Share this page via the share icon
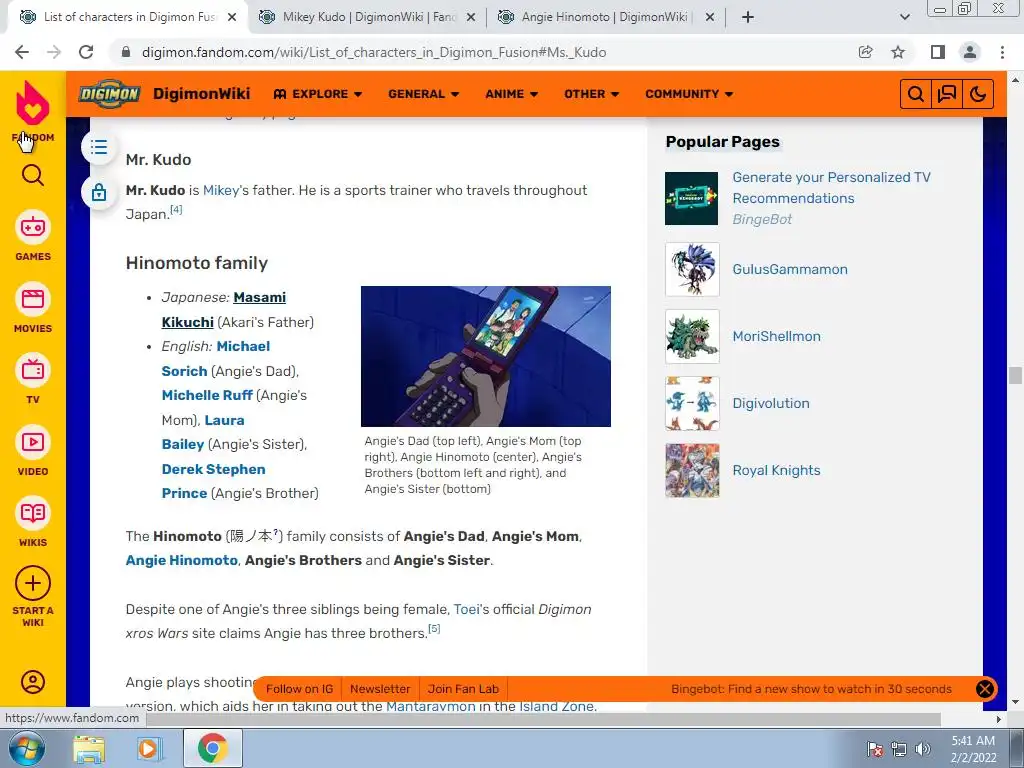The height and width of the screenshot is (768, 1024). click(x=866, y=52)
